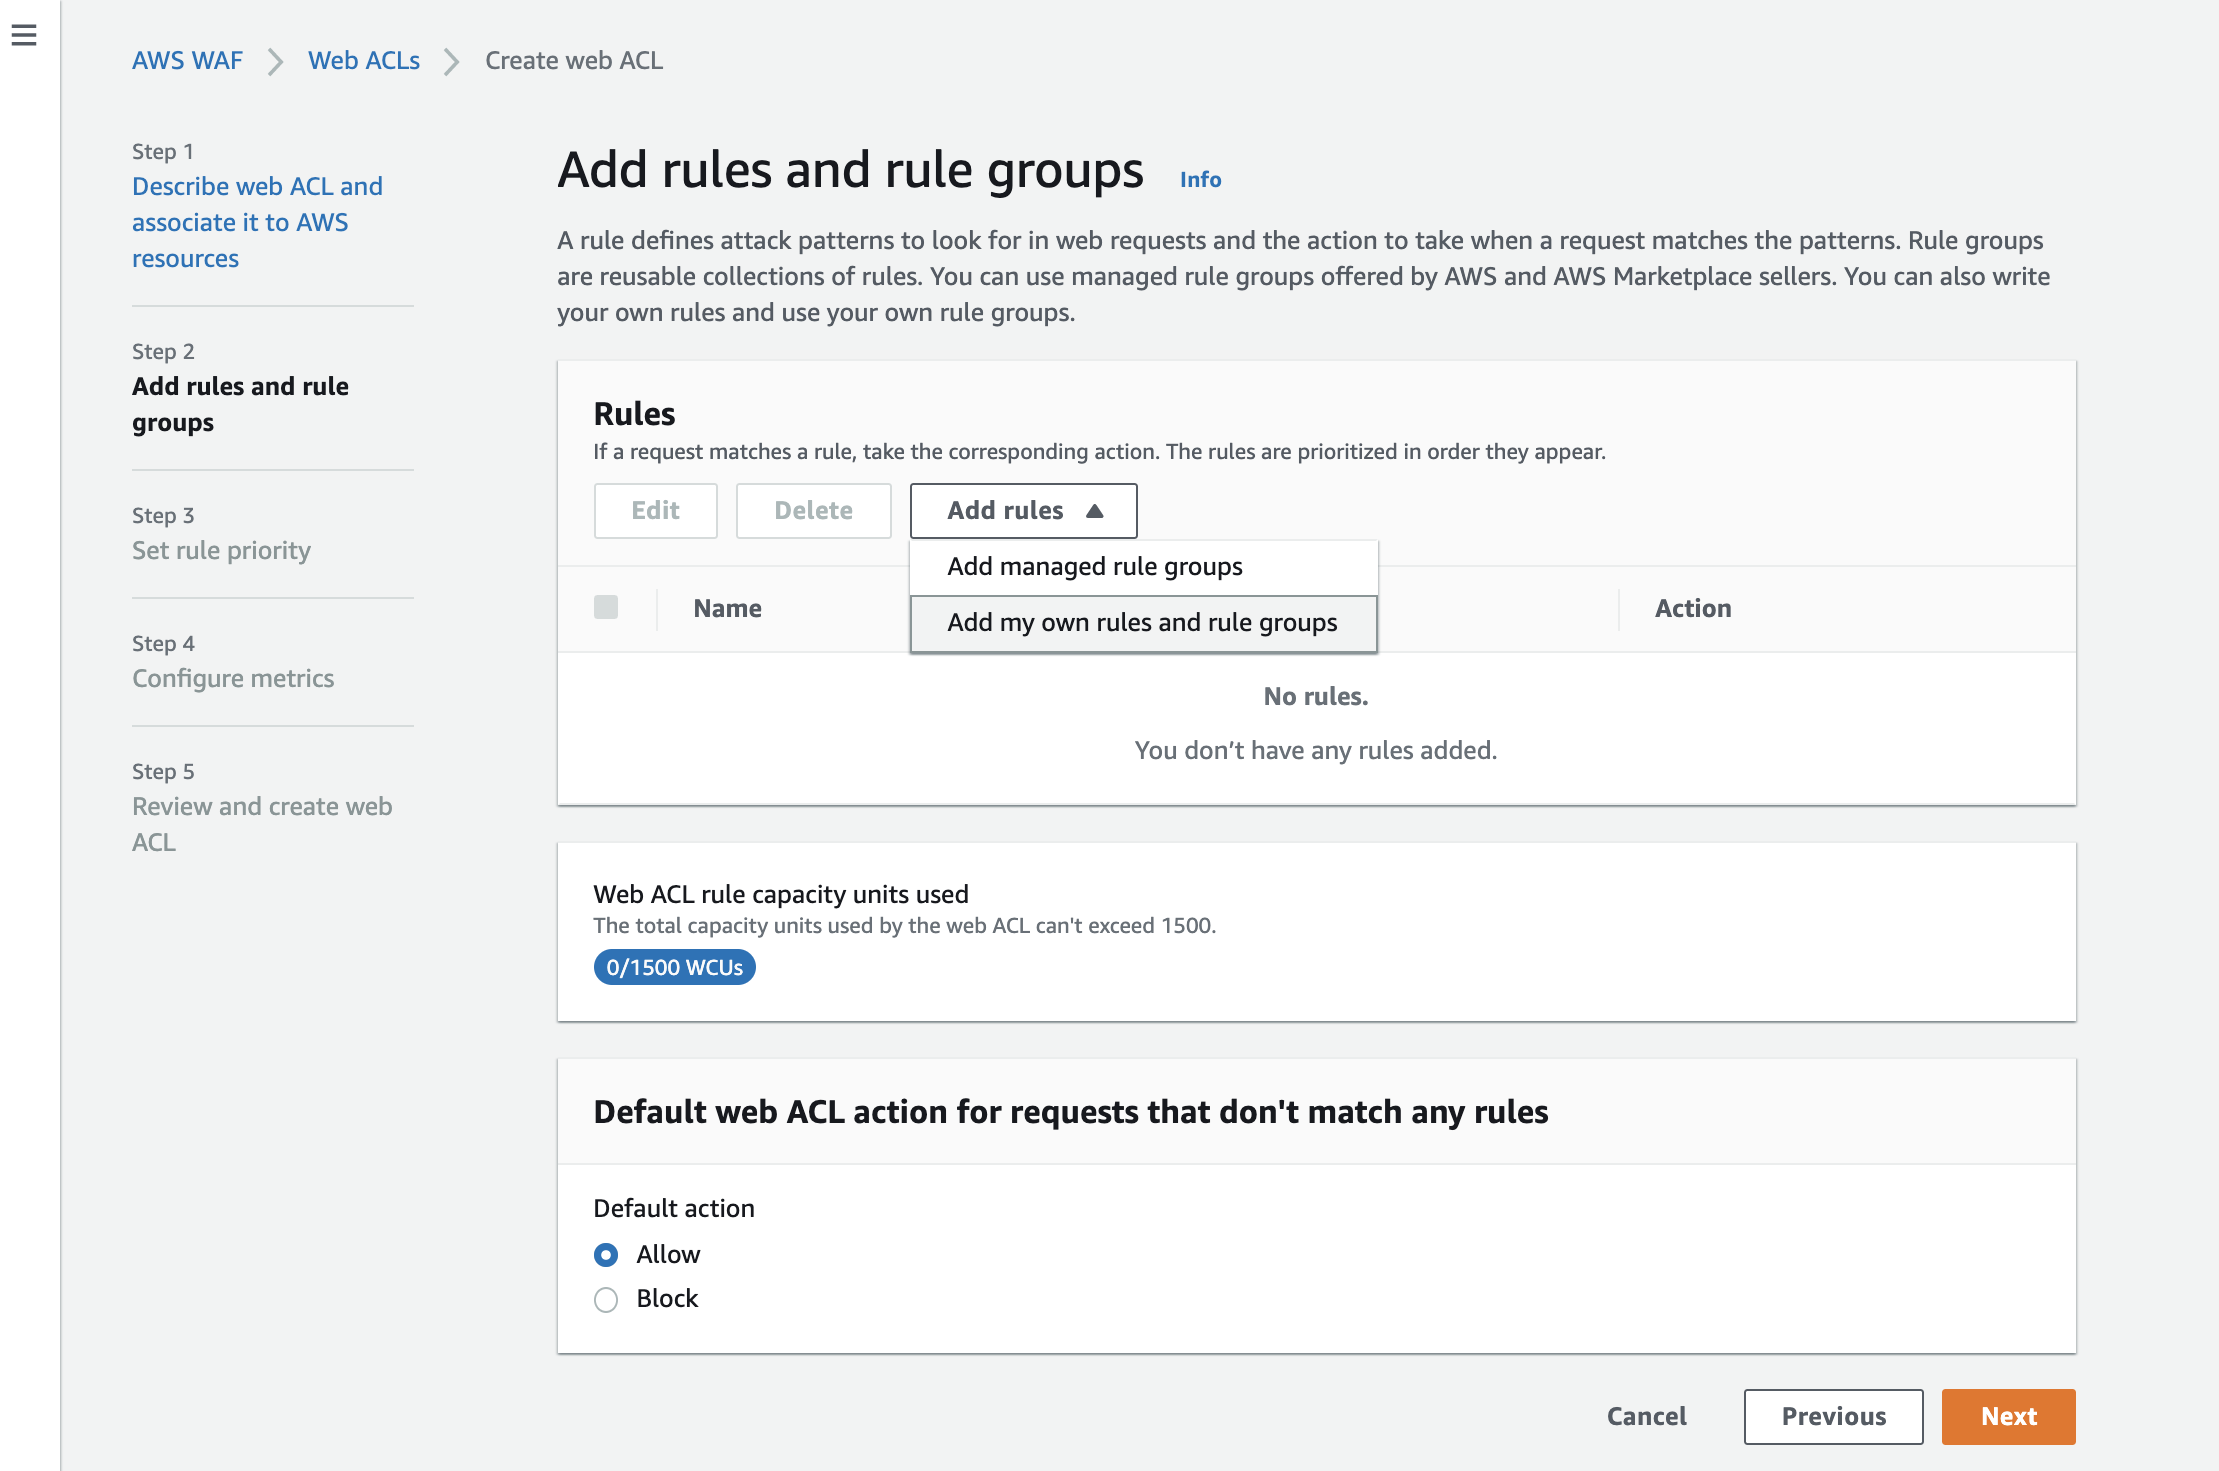Go to AWS WAF breadcrumb link
Screen dimensions: 2219x1471
(x=187, y=61)
